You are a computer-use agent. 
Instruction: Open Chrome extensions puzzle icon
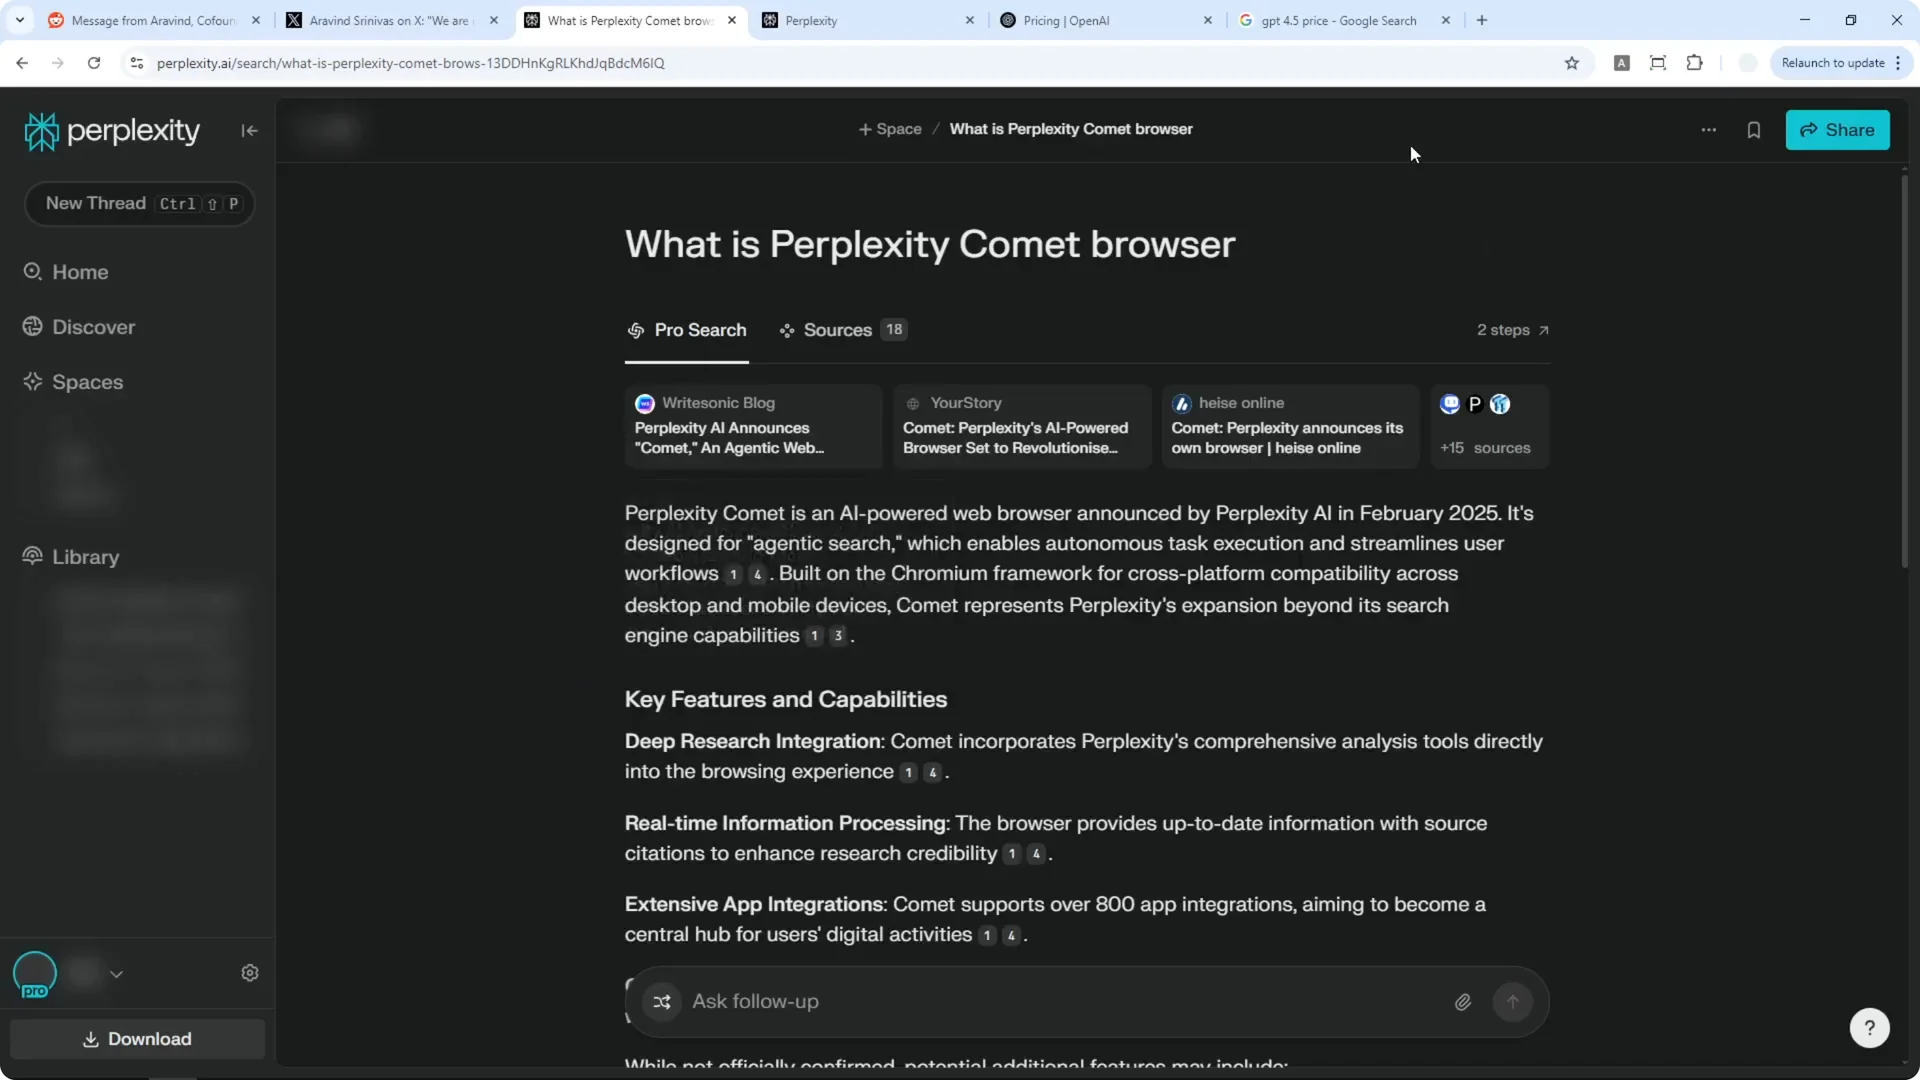point(1695,63)
